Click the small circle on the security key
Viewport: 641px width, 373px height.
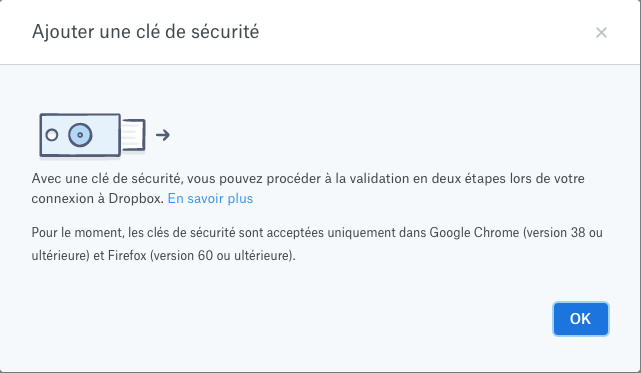point(52,135)
